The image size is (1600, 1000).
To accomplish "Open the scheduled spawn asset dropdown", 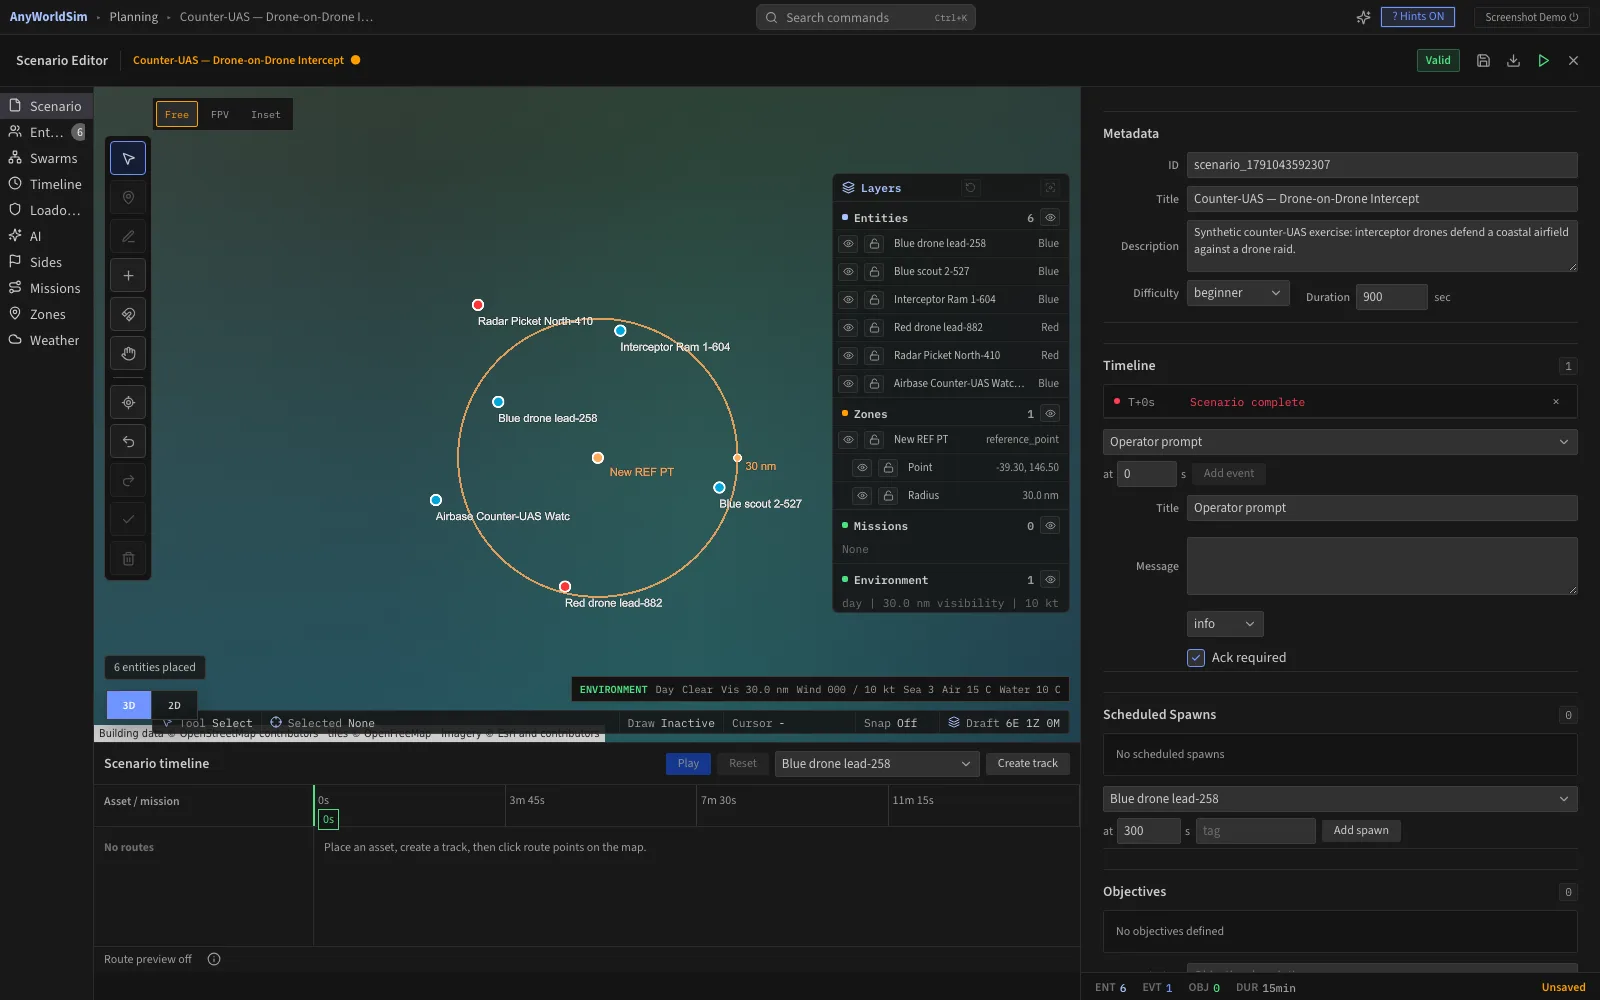I will (1340, 799).
